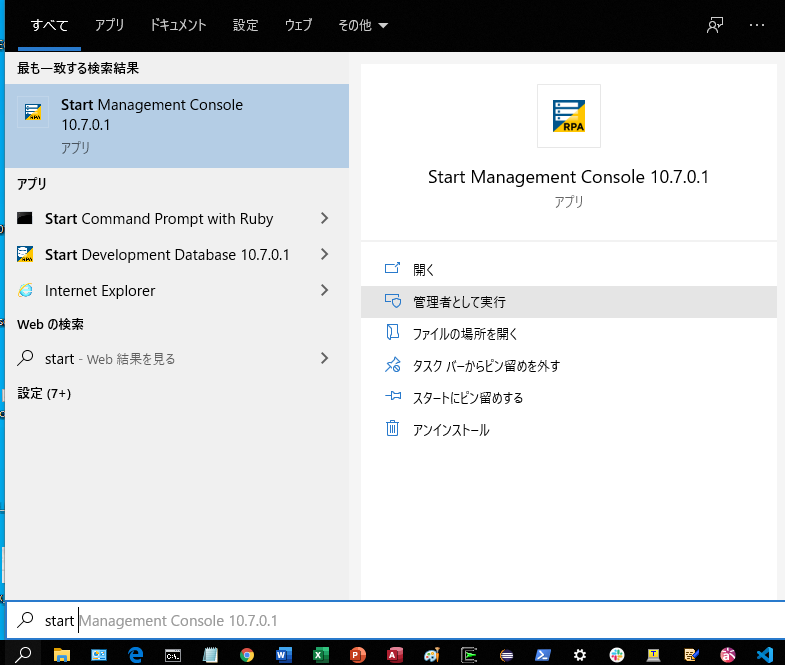The image size is (785, 665).
Task: Expand web search 'start' result arrow
Action: coord(324,358)
